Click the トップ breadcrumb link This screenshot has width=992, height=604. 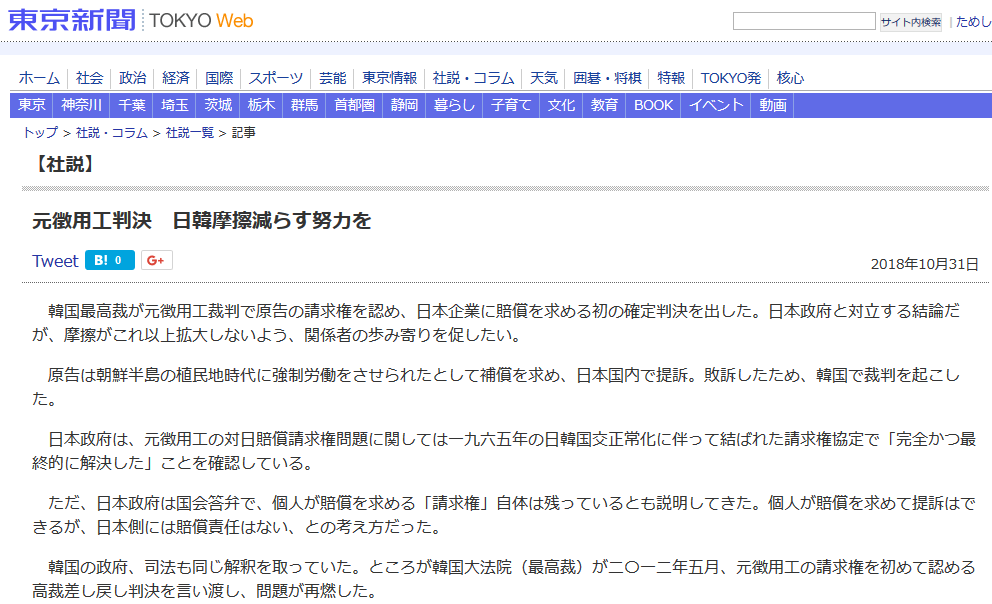(40, 132)
